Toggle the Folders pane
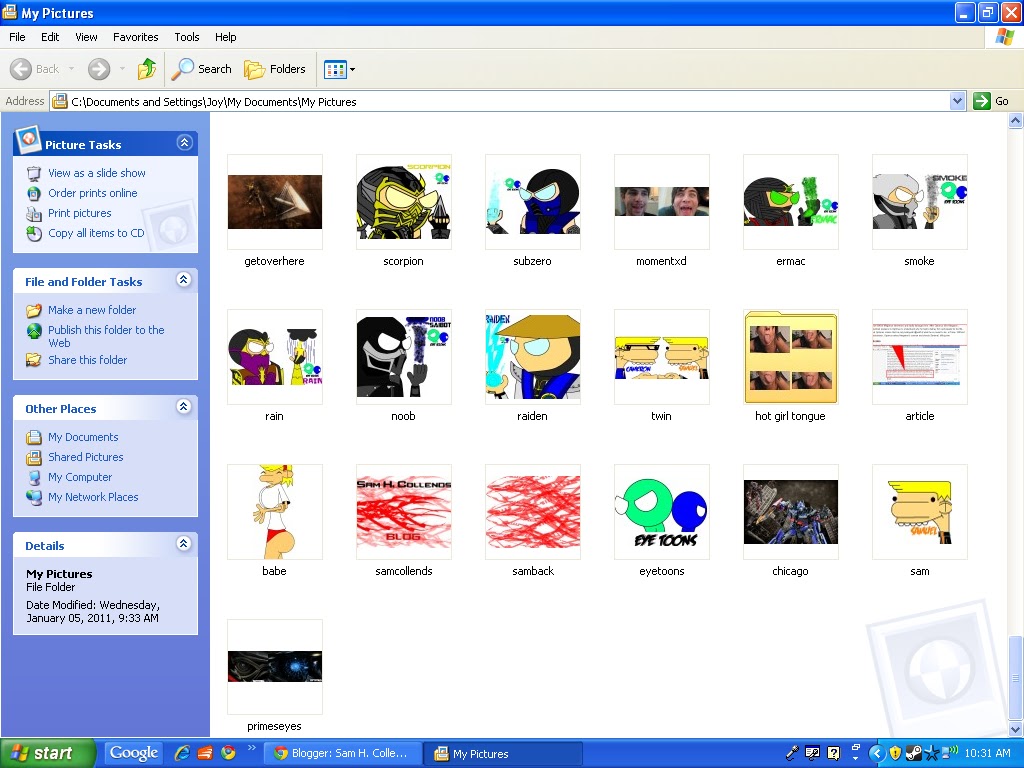Image resolution: width=1024 pixels, height=768 pixels. tap(275, 69)
